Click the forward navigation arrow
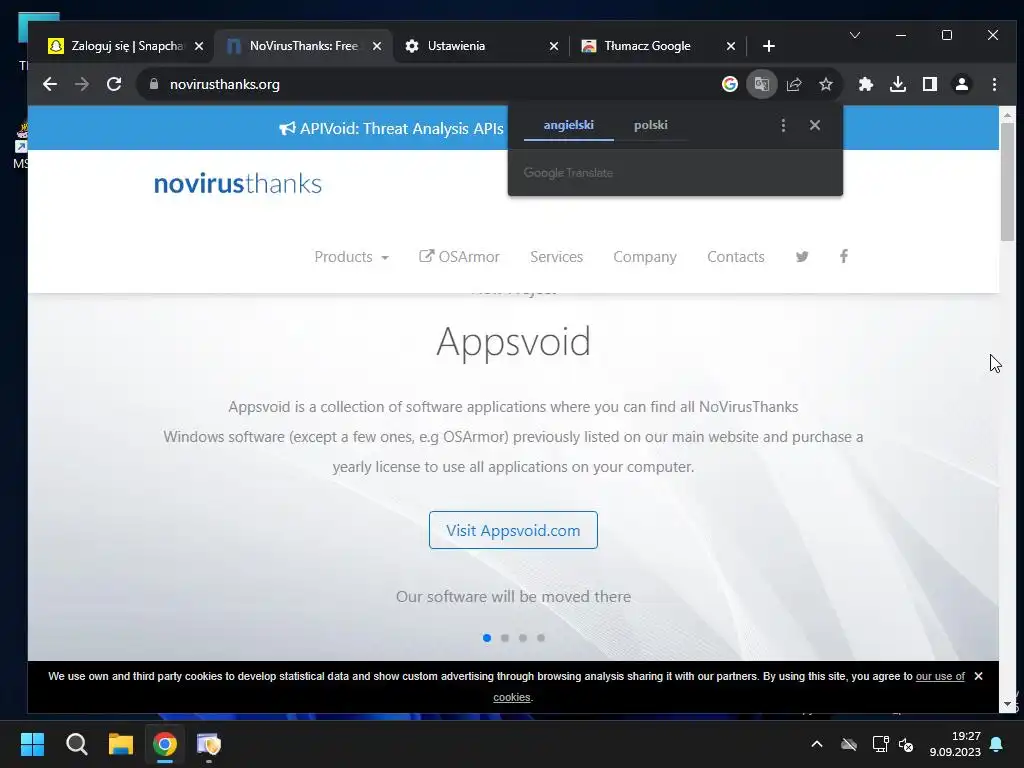 click(x=82, y=84)
